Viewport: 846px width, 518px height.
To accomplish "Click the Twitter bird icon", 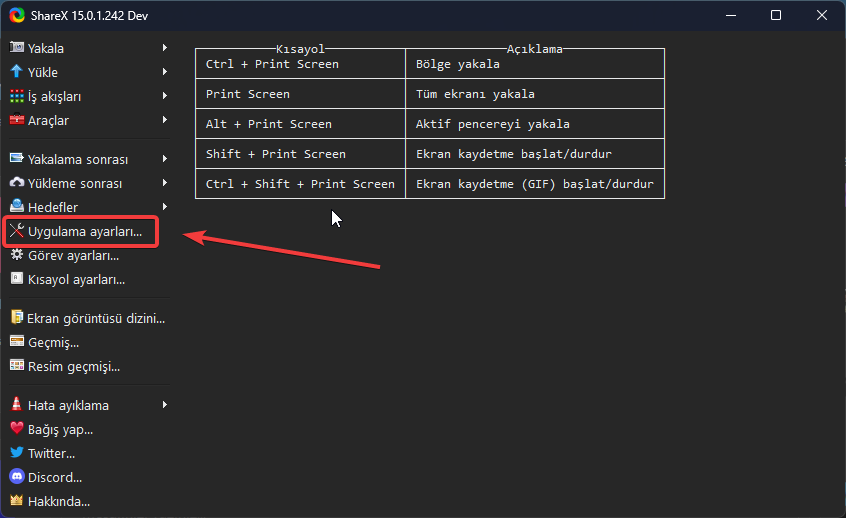I will coord(16,453).
